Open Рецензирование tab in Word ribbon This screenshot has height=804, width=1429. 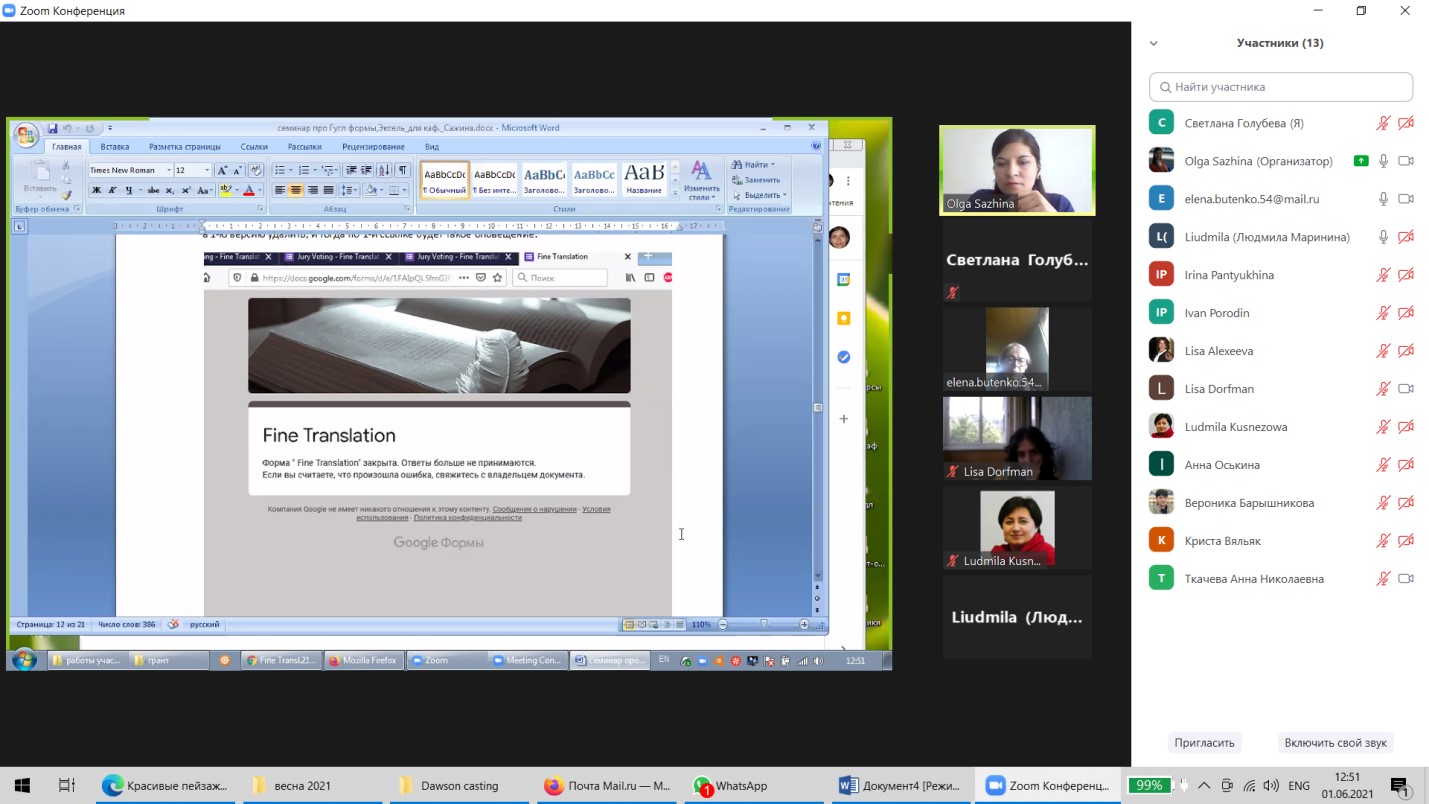tap(373, 147)
